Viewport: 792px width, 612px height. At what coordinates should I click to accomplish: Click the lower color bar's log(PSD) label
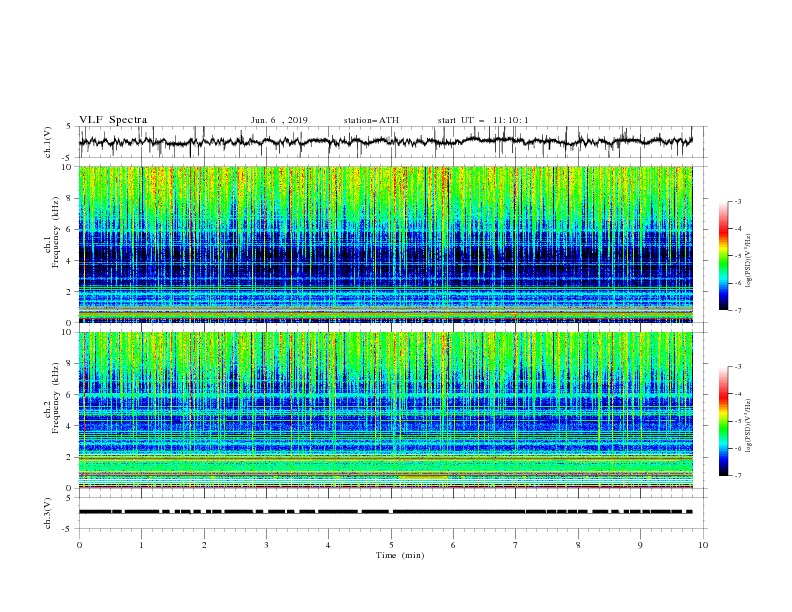(x=749, y=425)
